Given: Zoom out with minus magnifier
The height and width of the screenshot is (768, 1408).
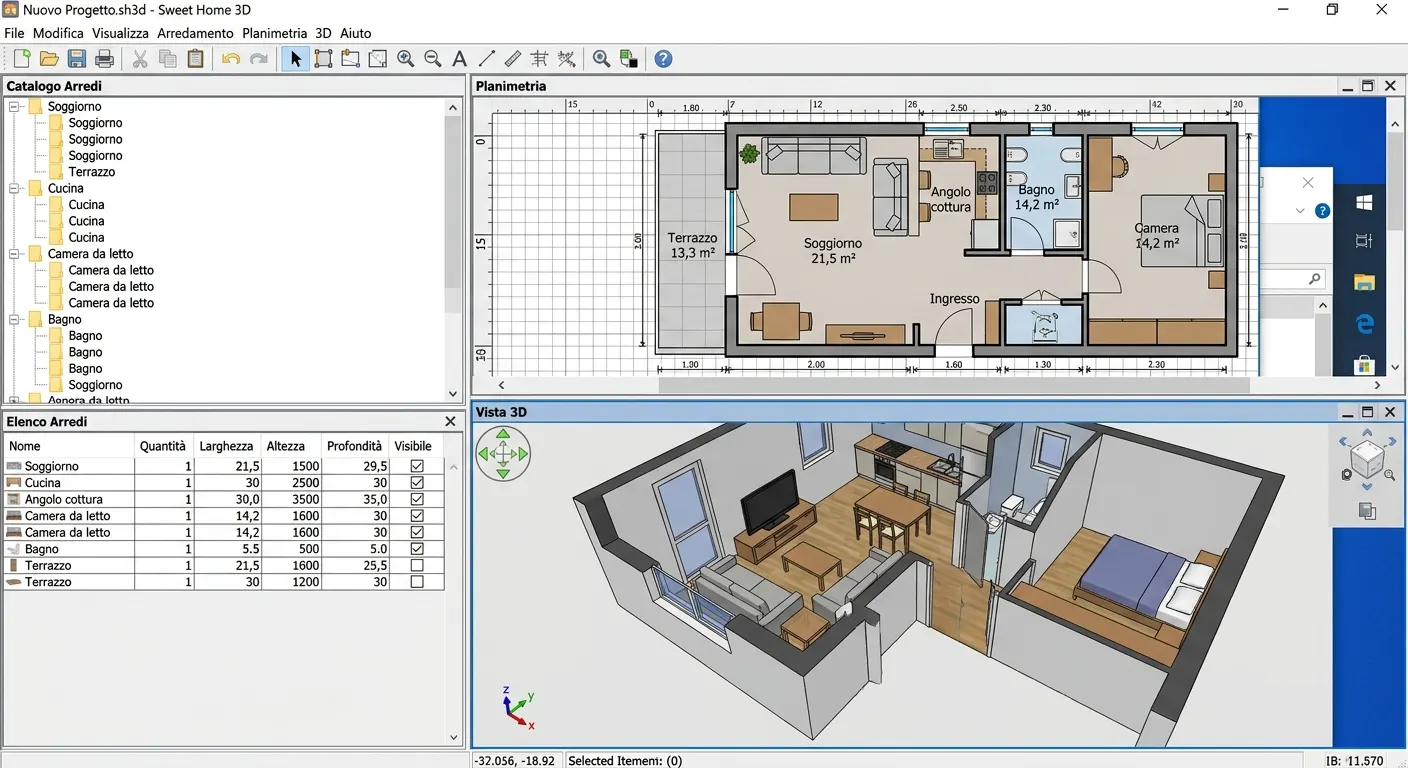Looking at the screenshot, I should point(432,59).
